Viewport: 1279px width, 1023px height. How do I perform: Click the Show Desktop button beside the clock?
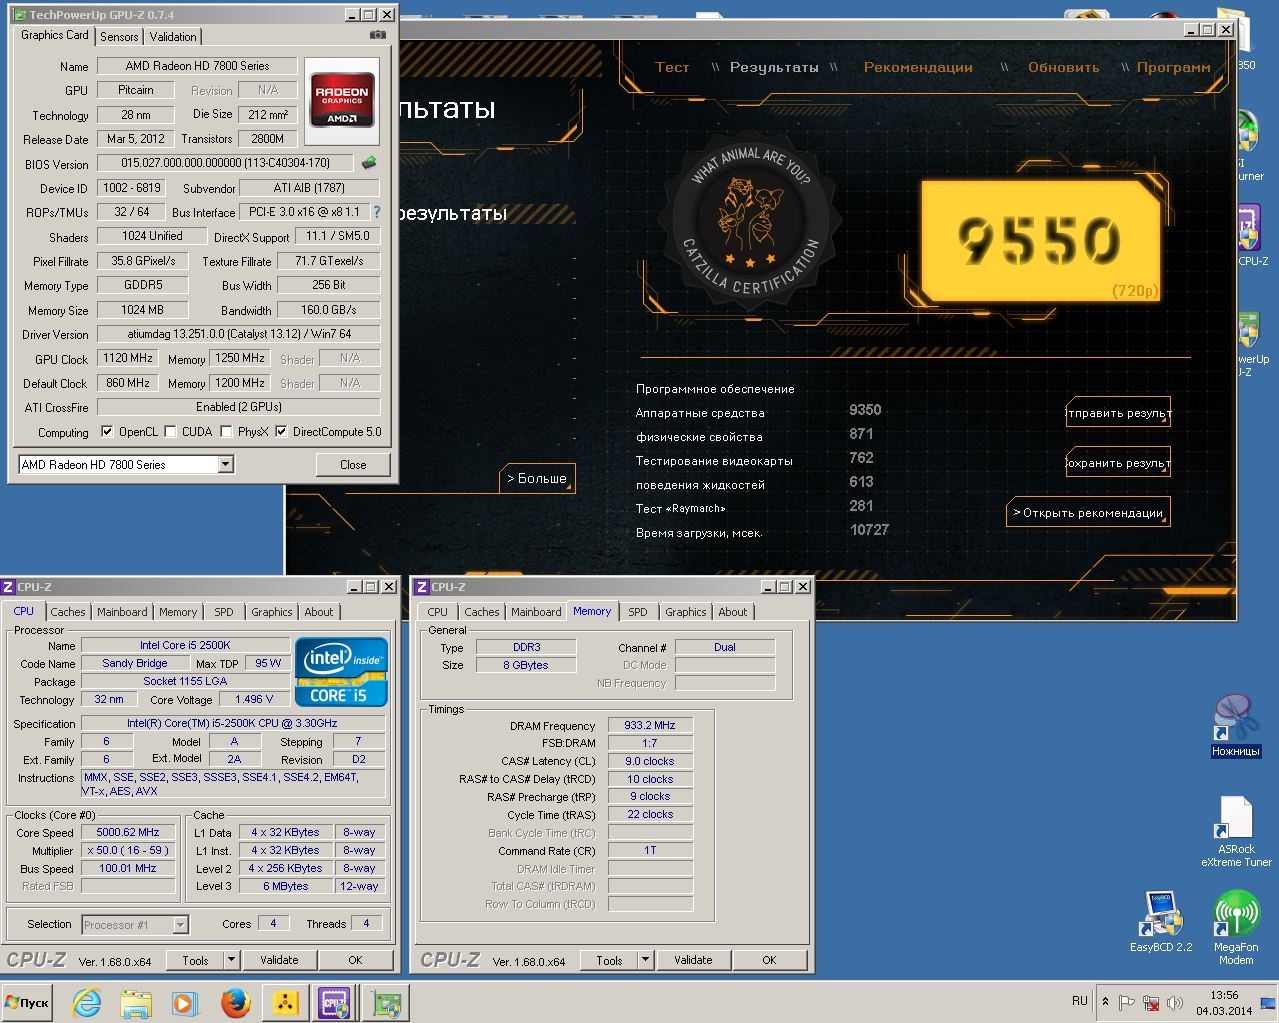[x=1270, y=1002]
